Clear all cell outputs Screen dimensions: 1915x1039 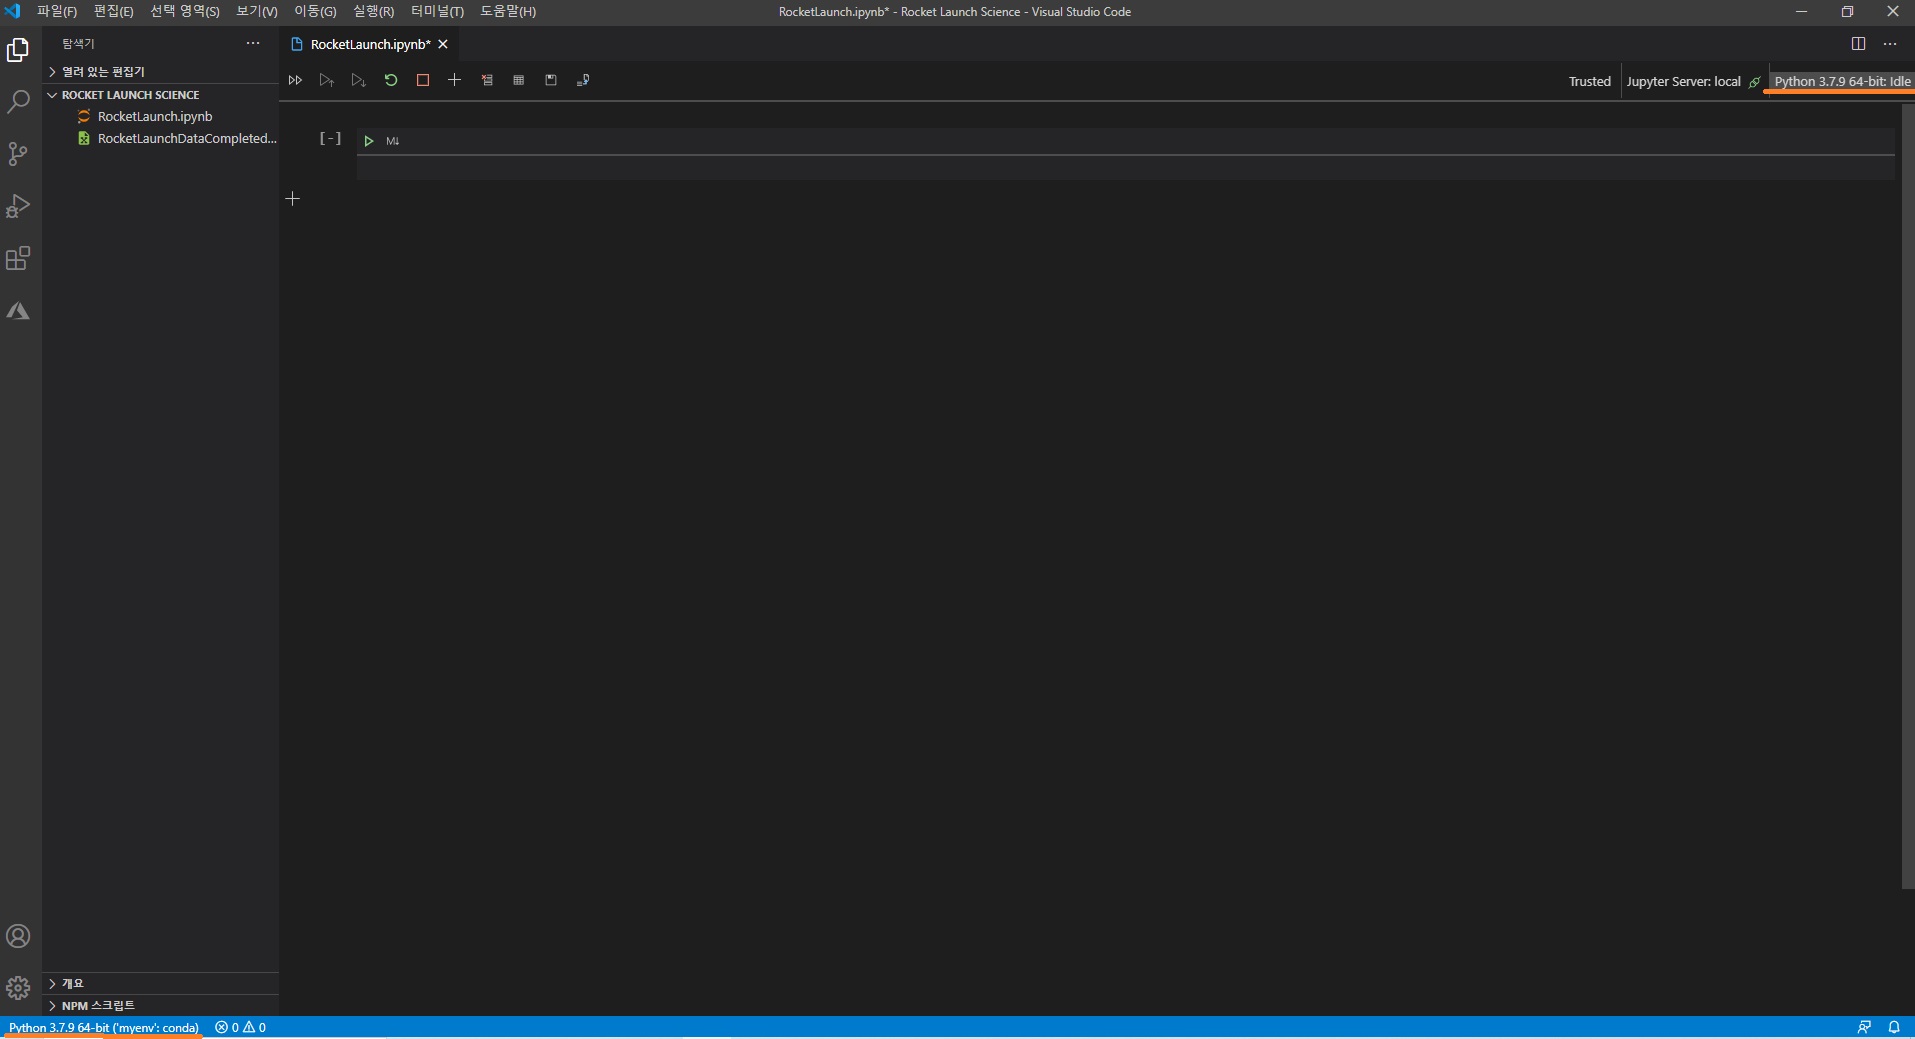coord(487,80)
